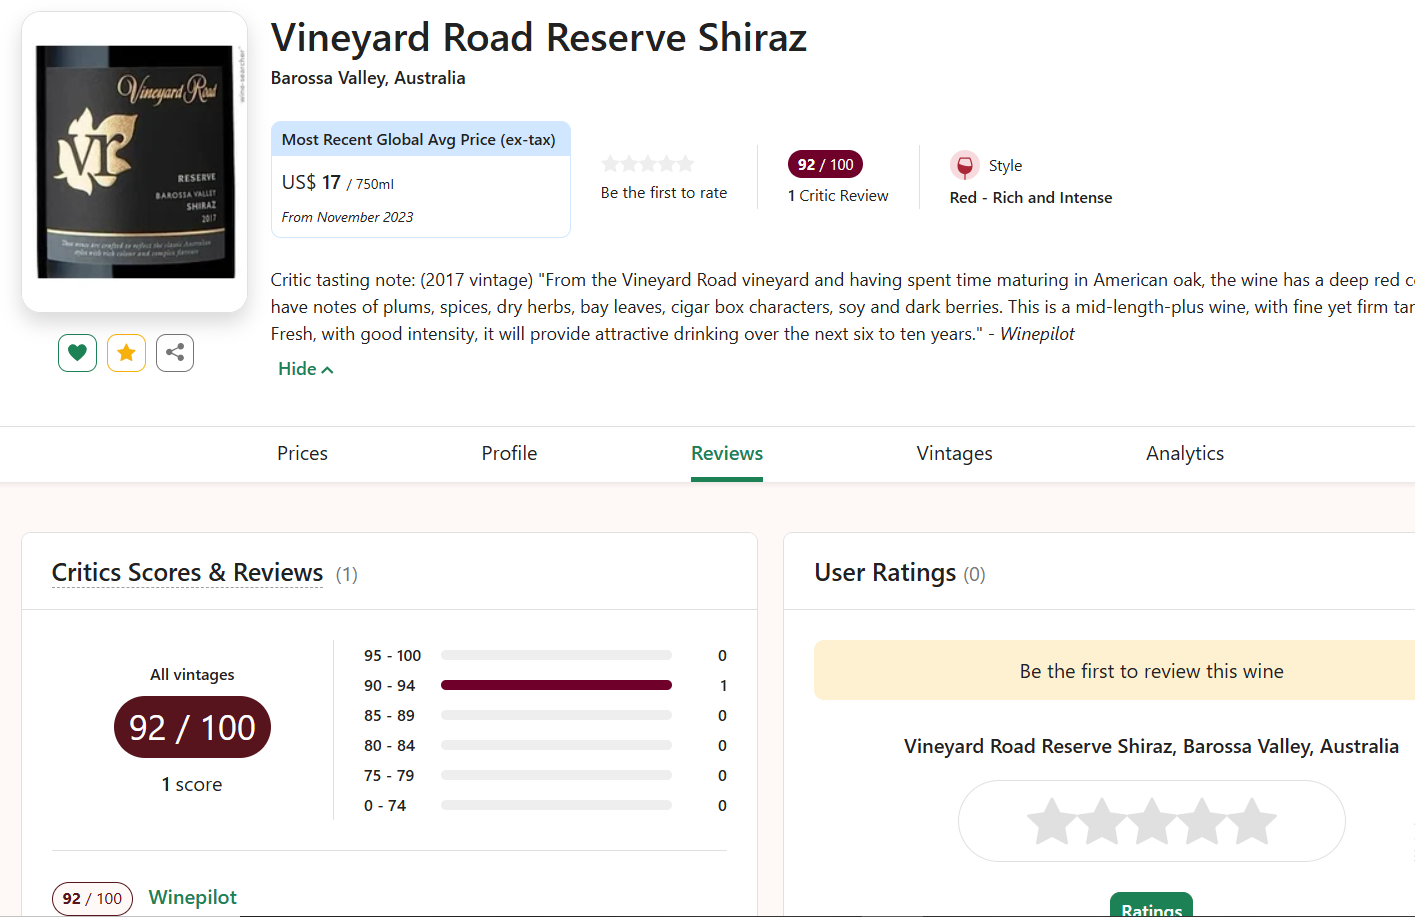
Task: Switch to the Profile tab
Action: pos(509,453)
